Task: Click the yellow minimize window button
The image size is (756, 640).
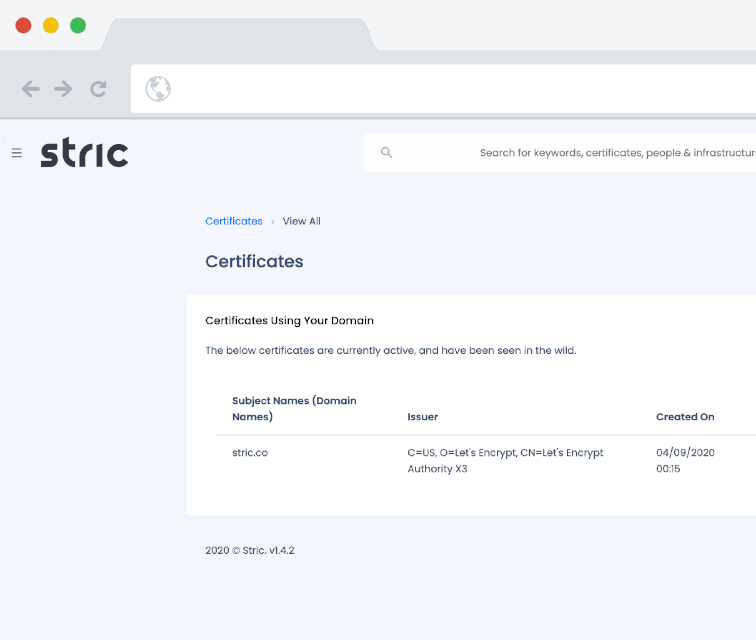Action: click(x=50, y=26)
